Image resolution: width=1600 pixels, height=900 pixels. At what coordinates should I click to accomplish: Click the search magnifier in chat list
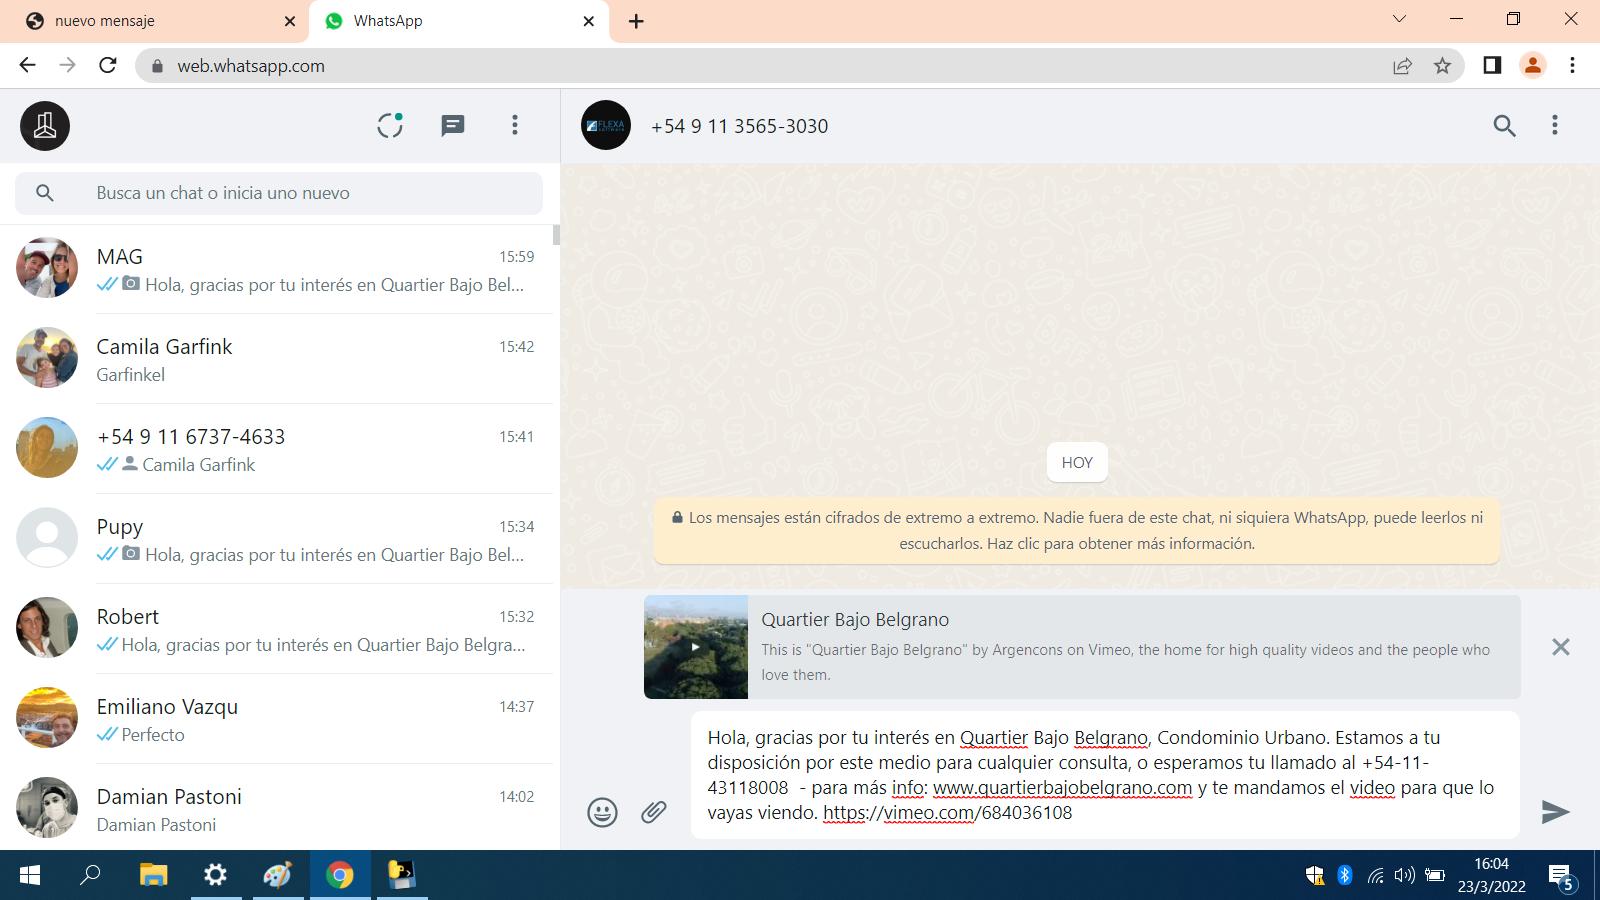(45, 193)
